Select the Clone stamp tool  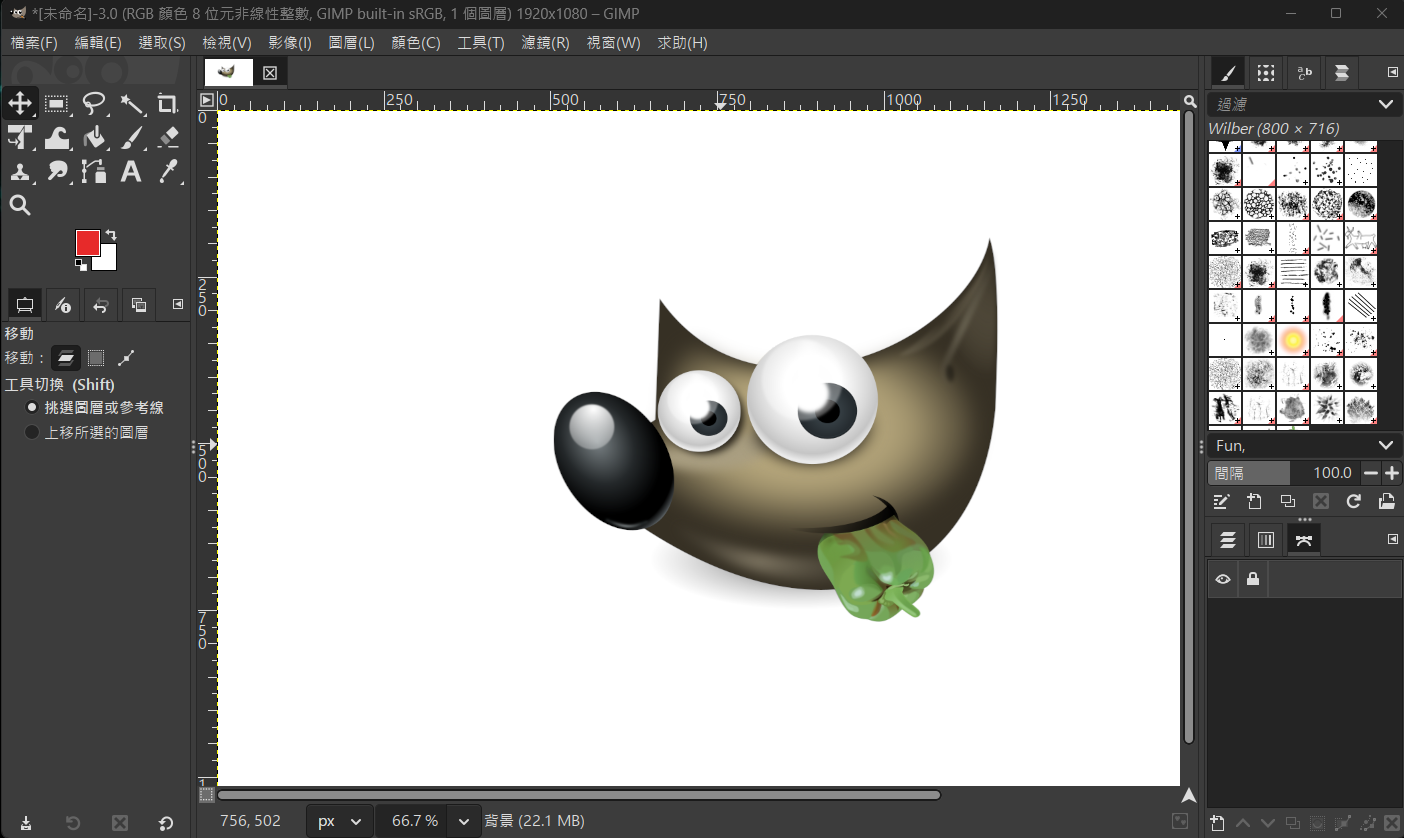pyautogui.click(x=20, y=171)
